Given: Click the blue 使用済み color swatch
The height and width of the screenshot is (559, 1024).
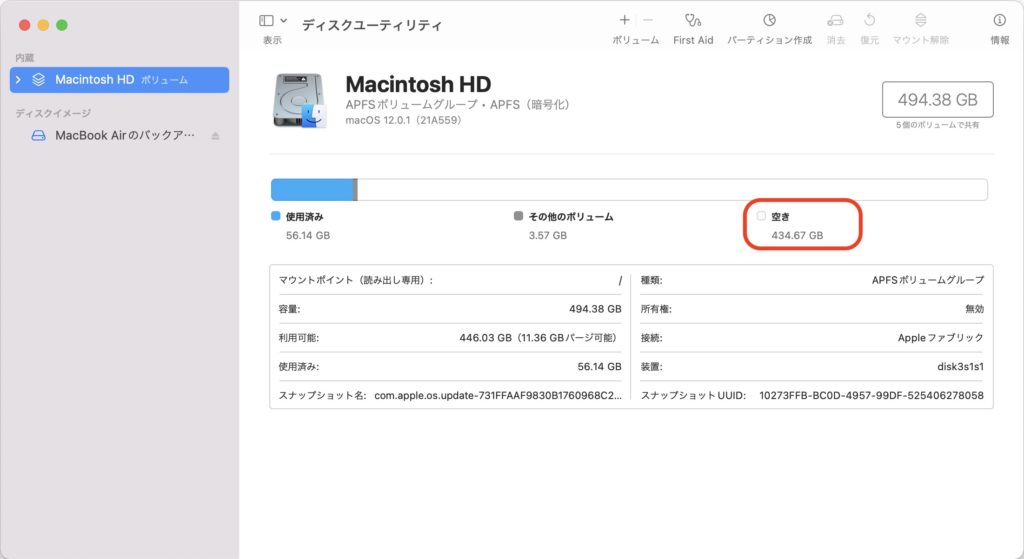Looking at the screenshot, I should pyautogui.click(x=276, y=216).
